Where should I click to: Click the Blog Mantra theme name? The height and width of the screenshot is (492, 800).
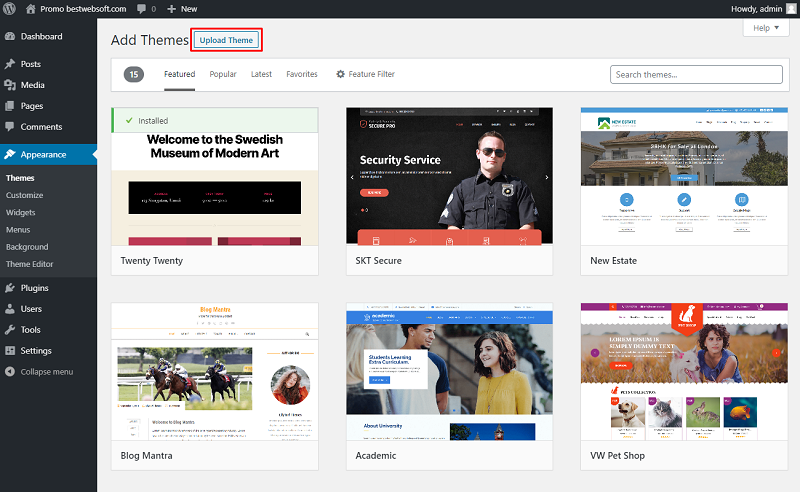coord(146,456)
